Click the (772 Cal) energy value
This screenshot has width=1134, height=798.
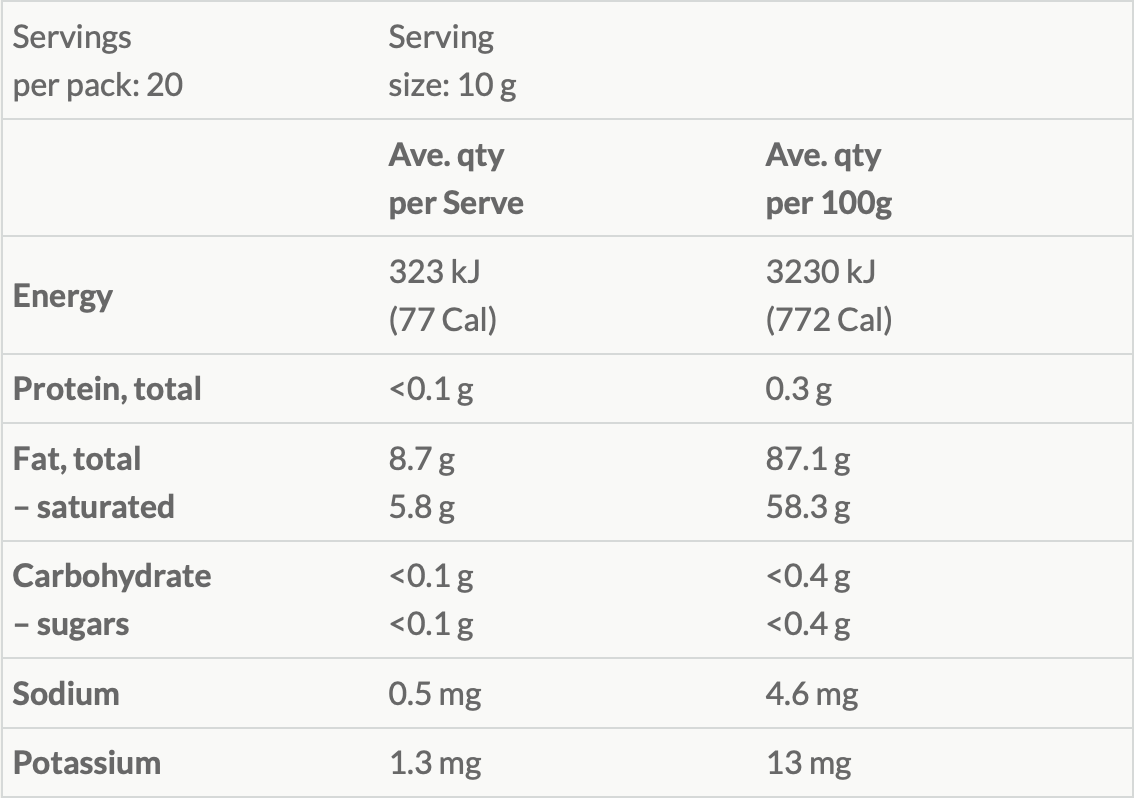829,320
